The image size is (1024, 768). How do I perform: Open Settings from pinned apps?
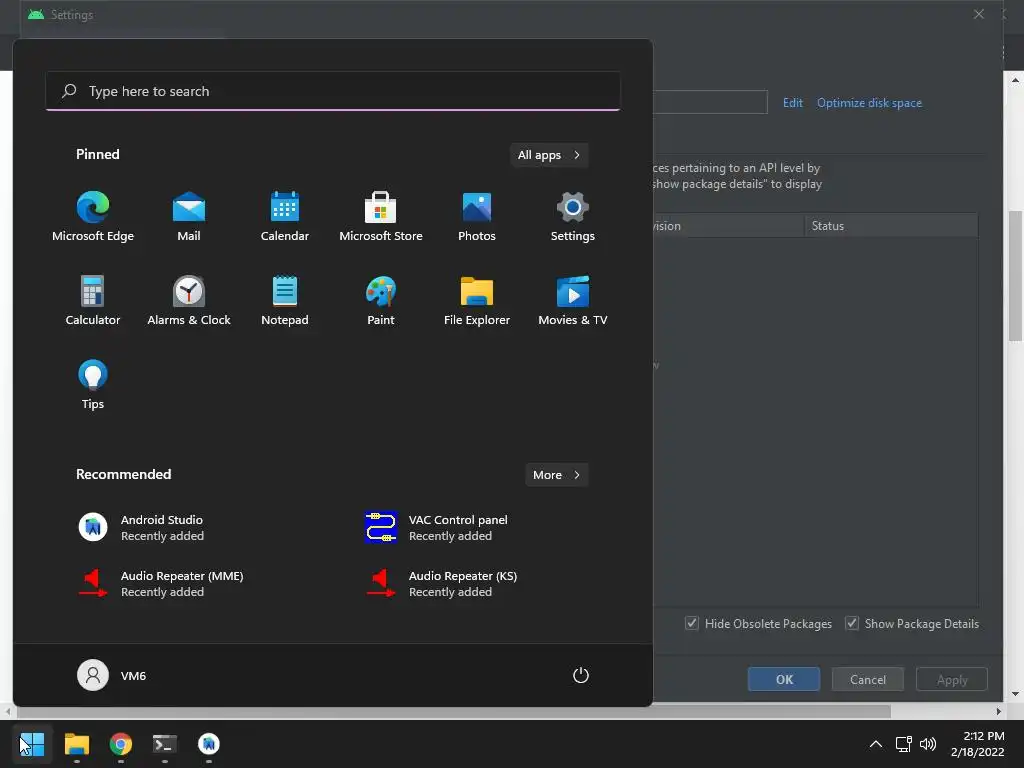(x=573, y=217)
